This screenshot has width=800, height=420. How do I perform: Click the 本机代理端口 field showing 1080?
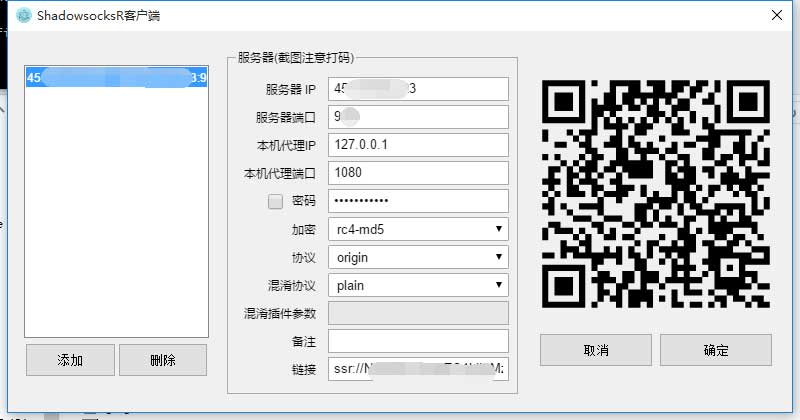418,173
